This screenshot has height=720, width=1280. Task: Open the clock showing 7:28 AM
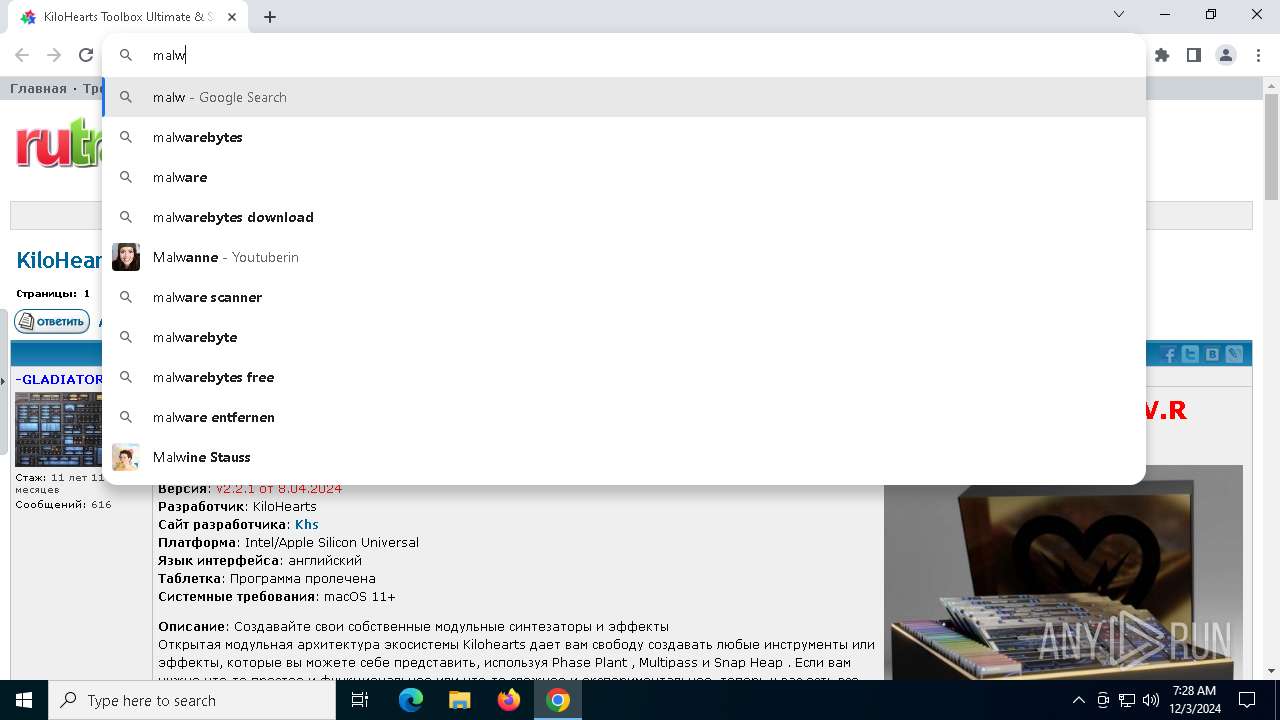pos(1194,700)
